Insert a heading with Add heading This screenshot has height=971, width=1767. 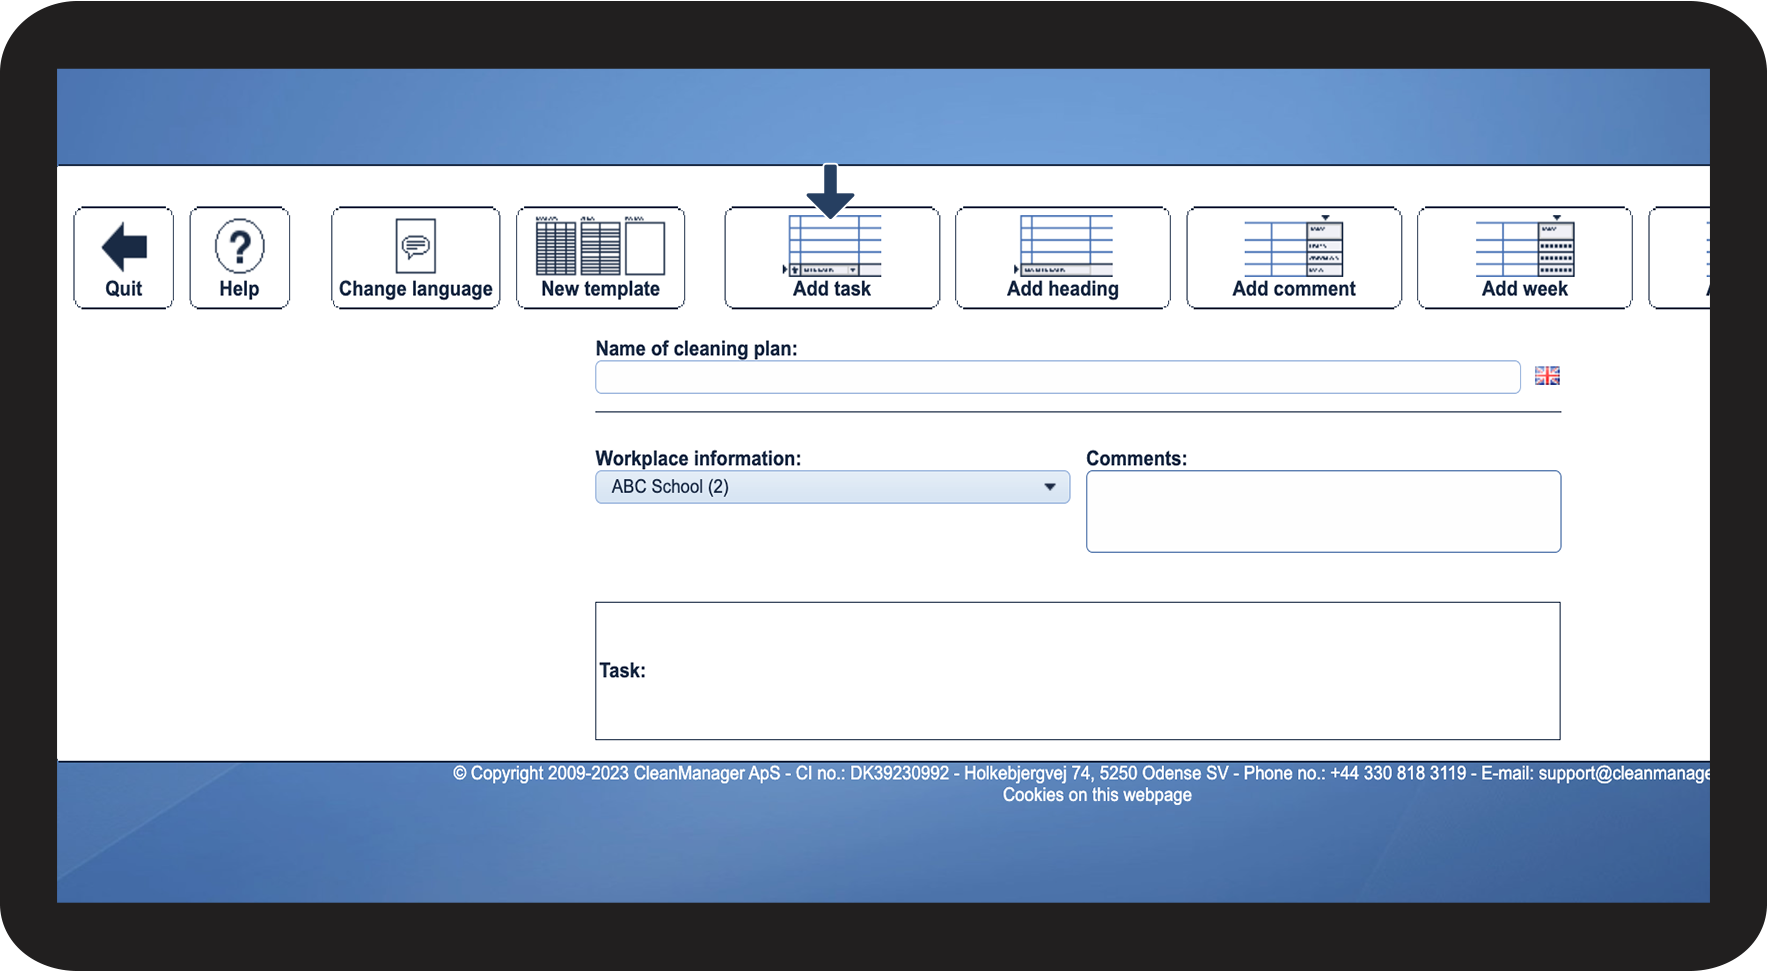1062,258
